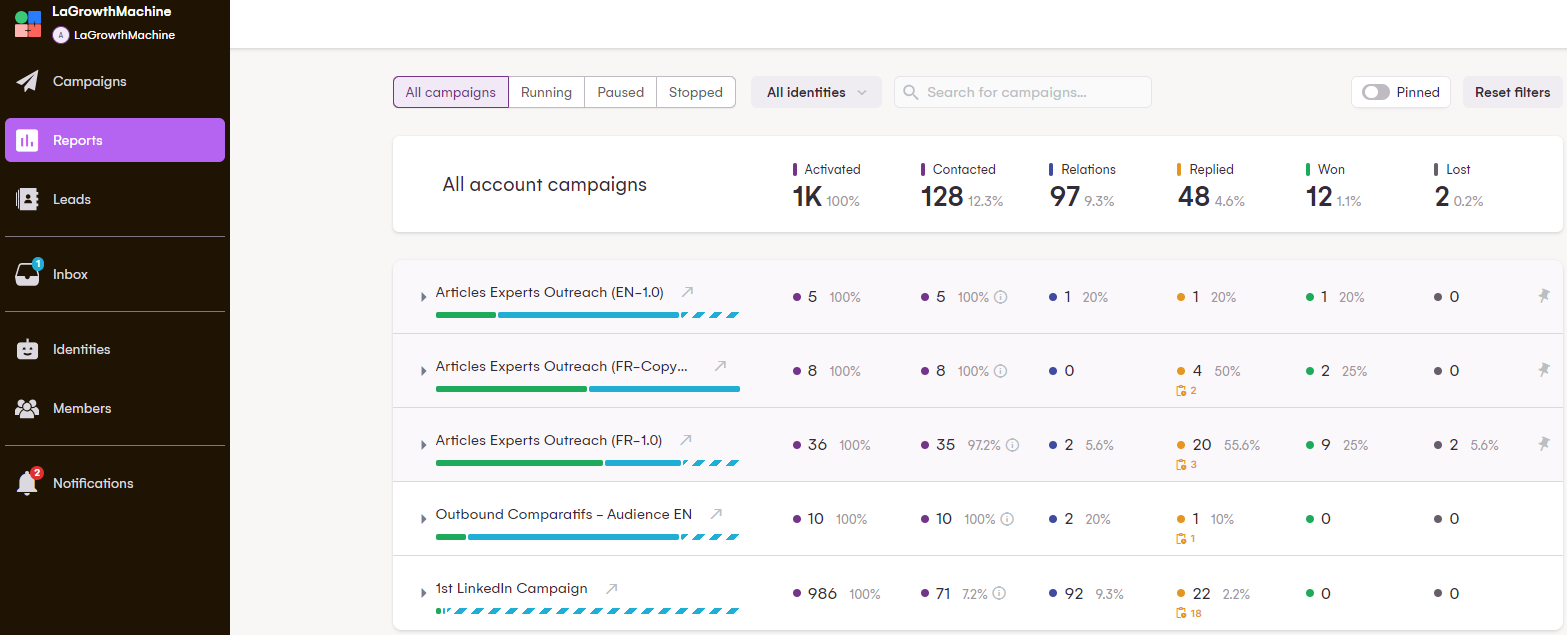
Task: Click progress bar of Articles Experts Outreach (FR-1.0)
Action: [x=587, y=463]
